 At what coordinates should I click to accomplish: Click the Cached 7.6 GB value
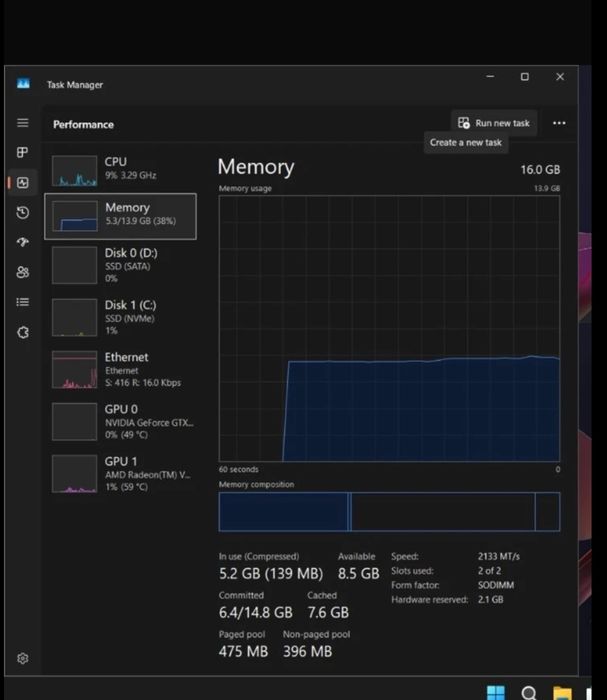click(328, 612)
